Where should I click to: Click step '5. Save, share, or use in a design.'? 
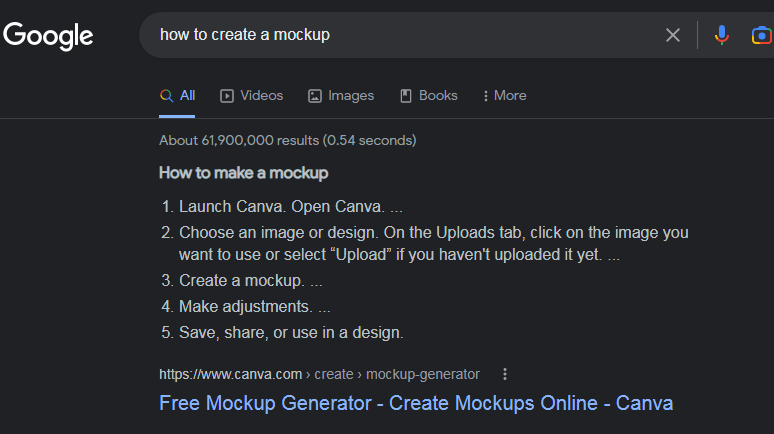pos(282,333)
